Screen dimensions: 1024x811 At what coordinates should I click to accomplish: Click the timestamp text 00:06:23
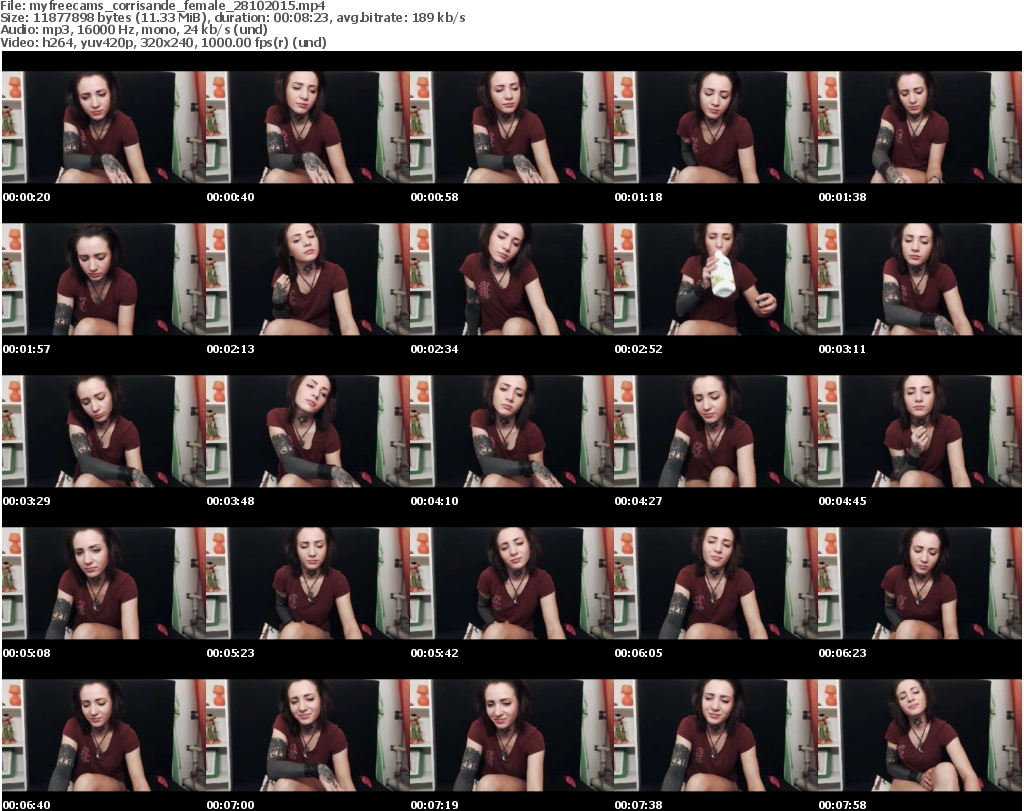(x=842, y=653)
